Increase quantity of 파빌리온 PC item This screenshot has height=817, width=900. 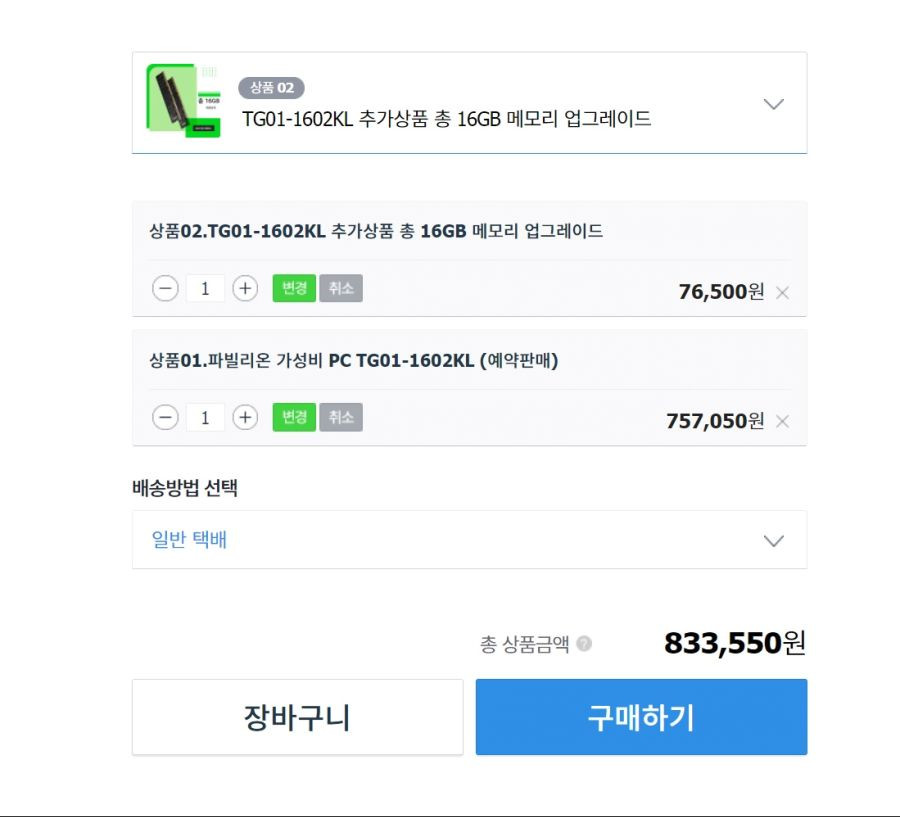pos(245,417)
